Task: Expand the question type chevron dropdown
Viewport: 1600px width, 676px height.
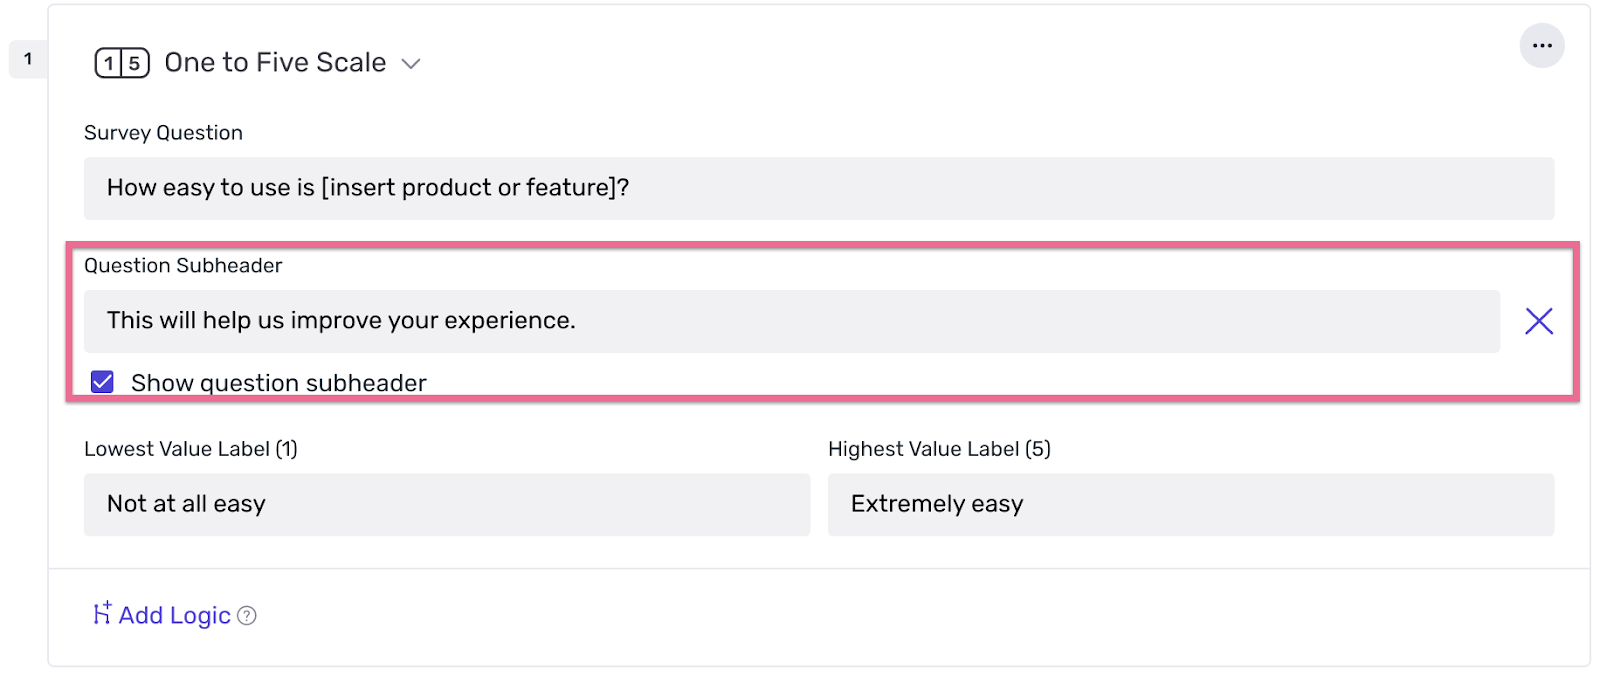Action: [410, 64]
